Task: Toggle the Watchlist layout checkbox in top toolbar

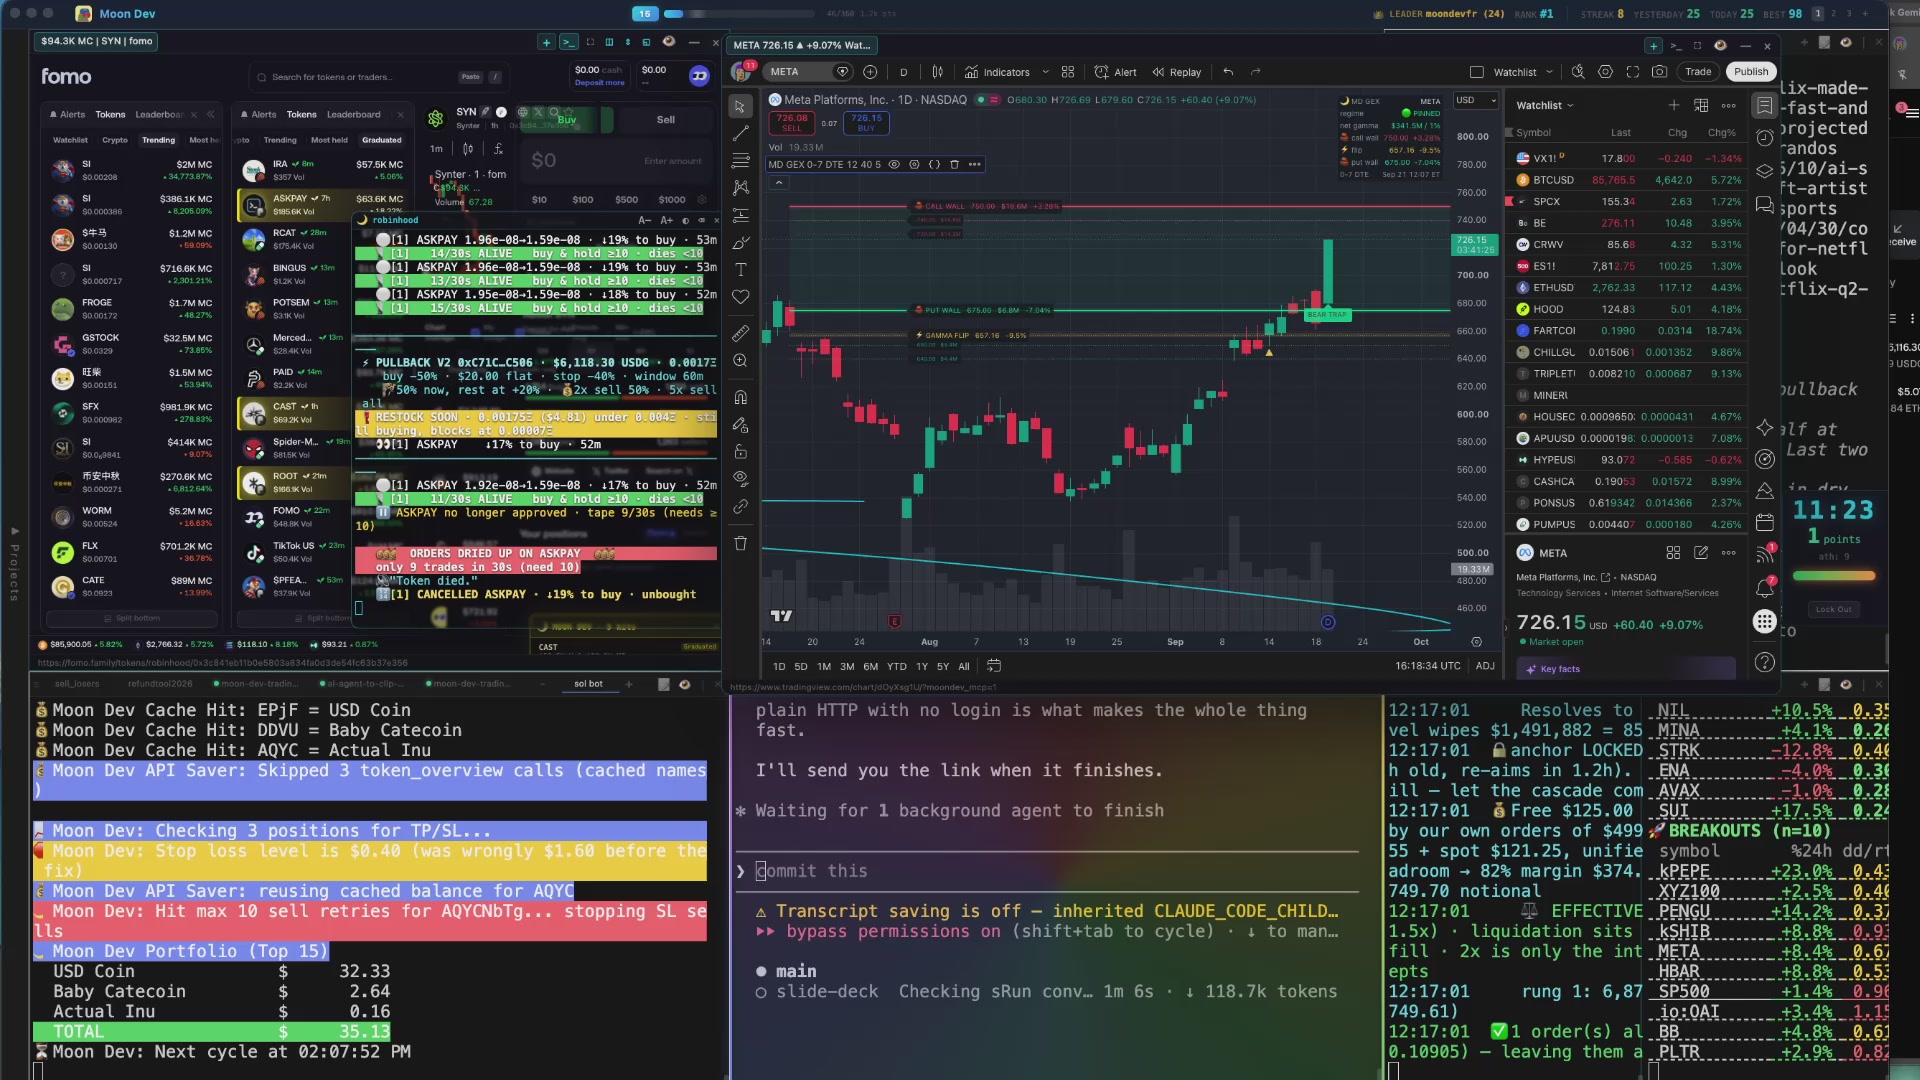Action: 1477,72
